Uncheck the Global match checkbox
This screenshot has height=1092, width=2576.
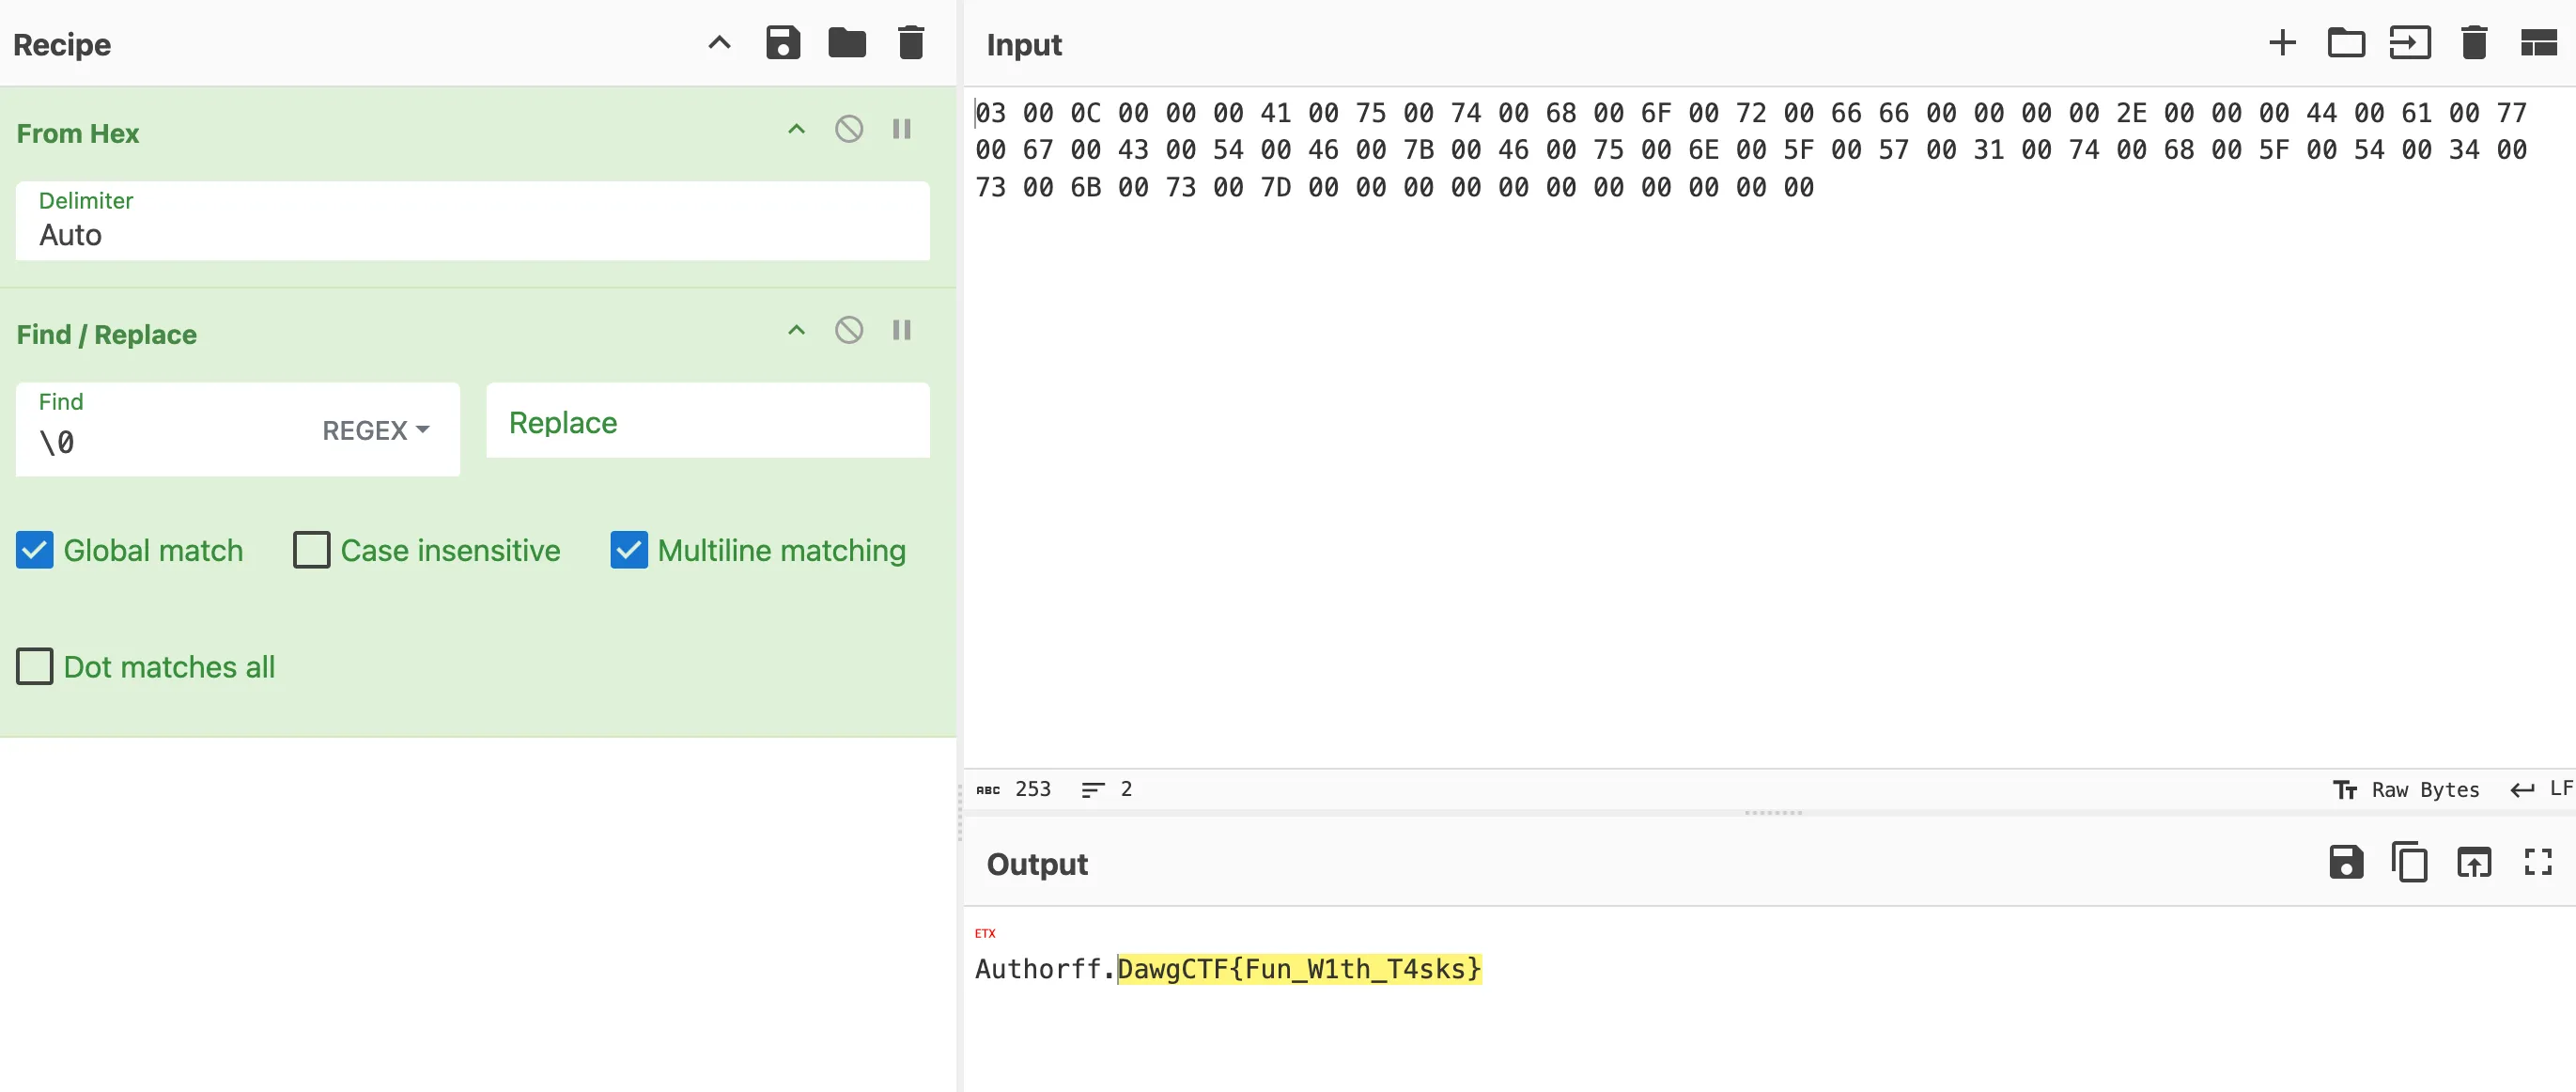(35, 550)
